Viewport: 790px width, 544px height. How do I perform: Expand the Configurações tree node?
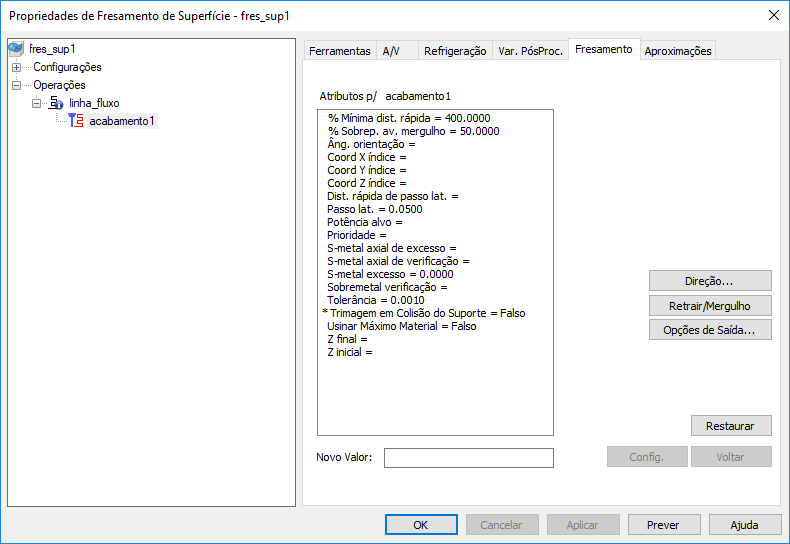(17, 67)
